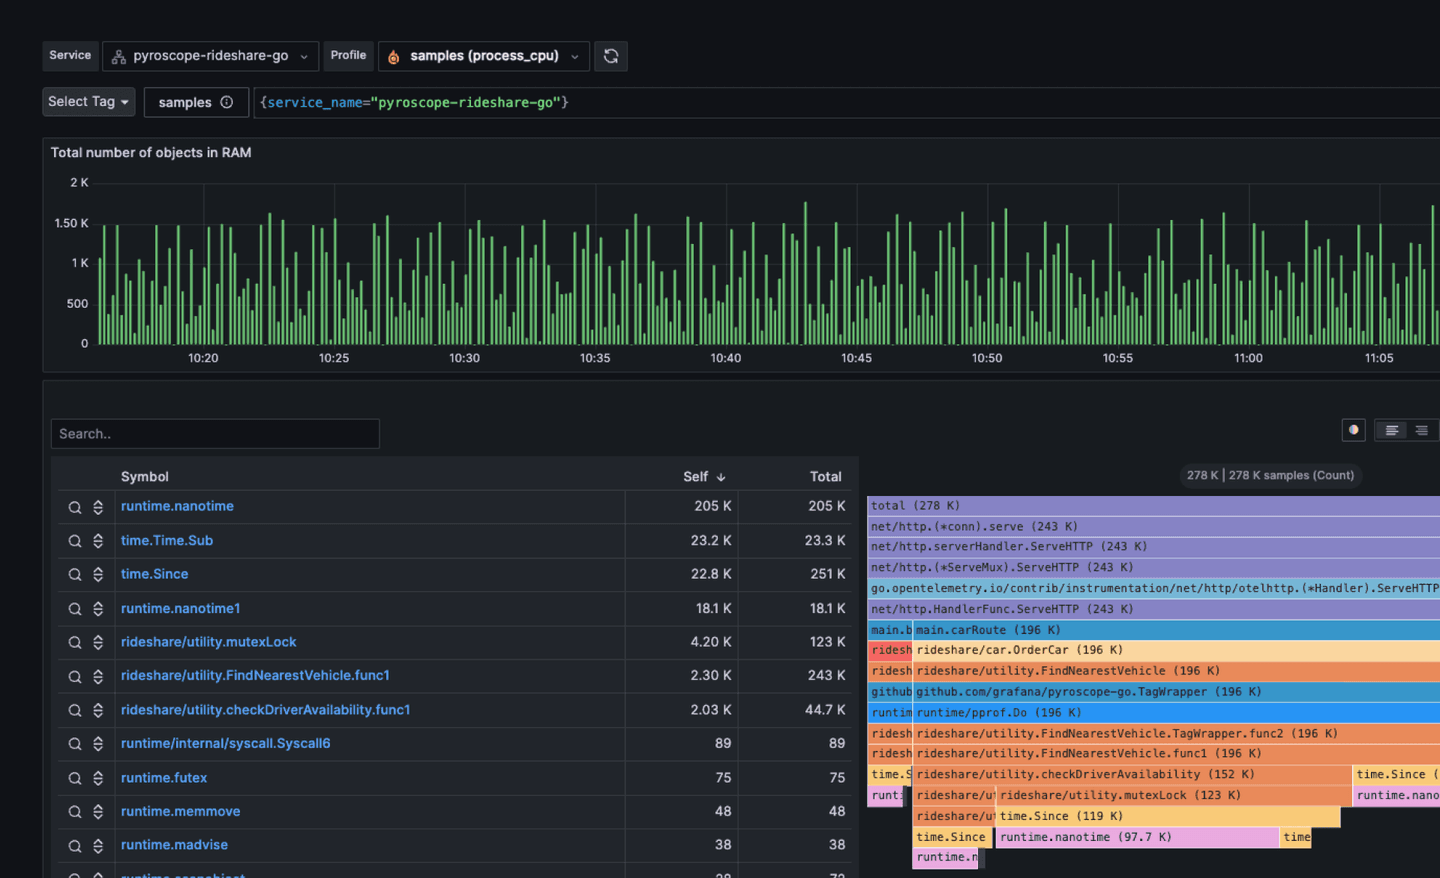Refresh the profile data with the reload icon

click(x=611, y=56)
